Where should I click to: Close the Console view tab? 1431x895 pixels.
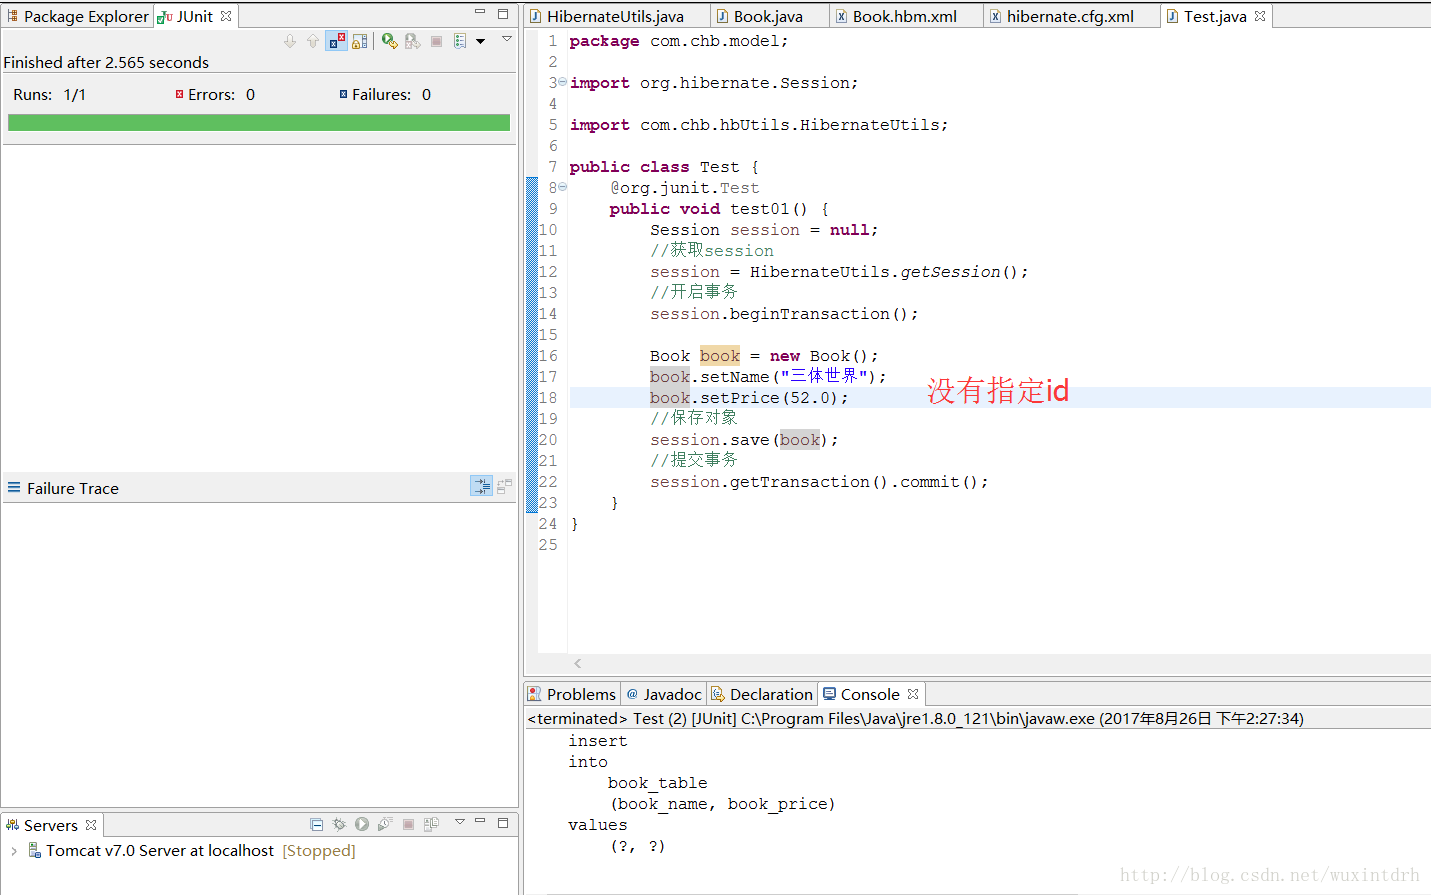pos(913,694)
